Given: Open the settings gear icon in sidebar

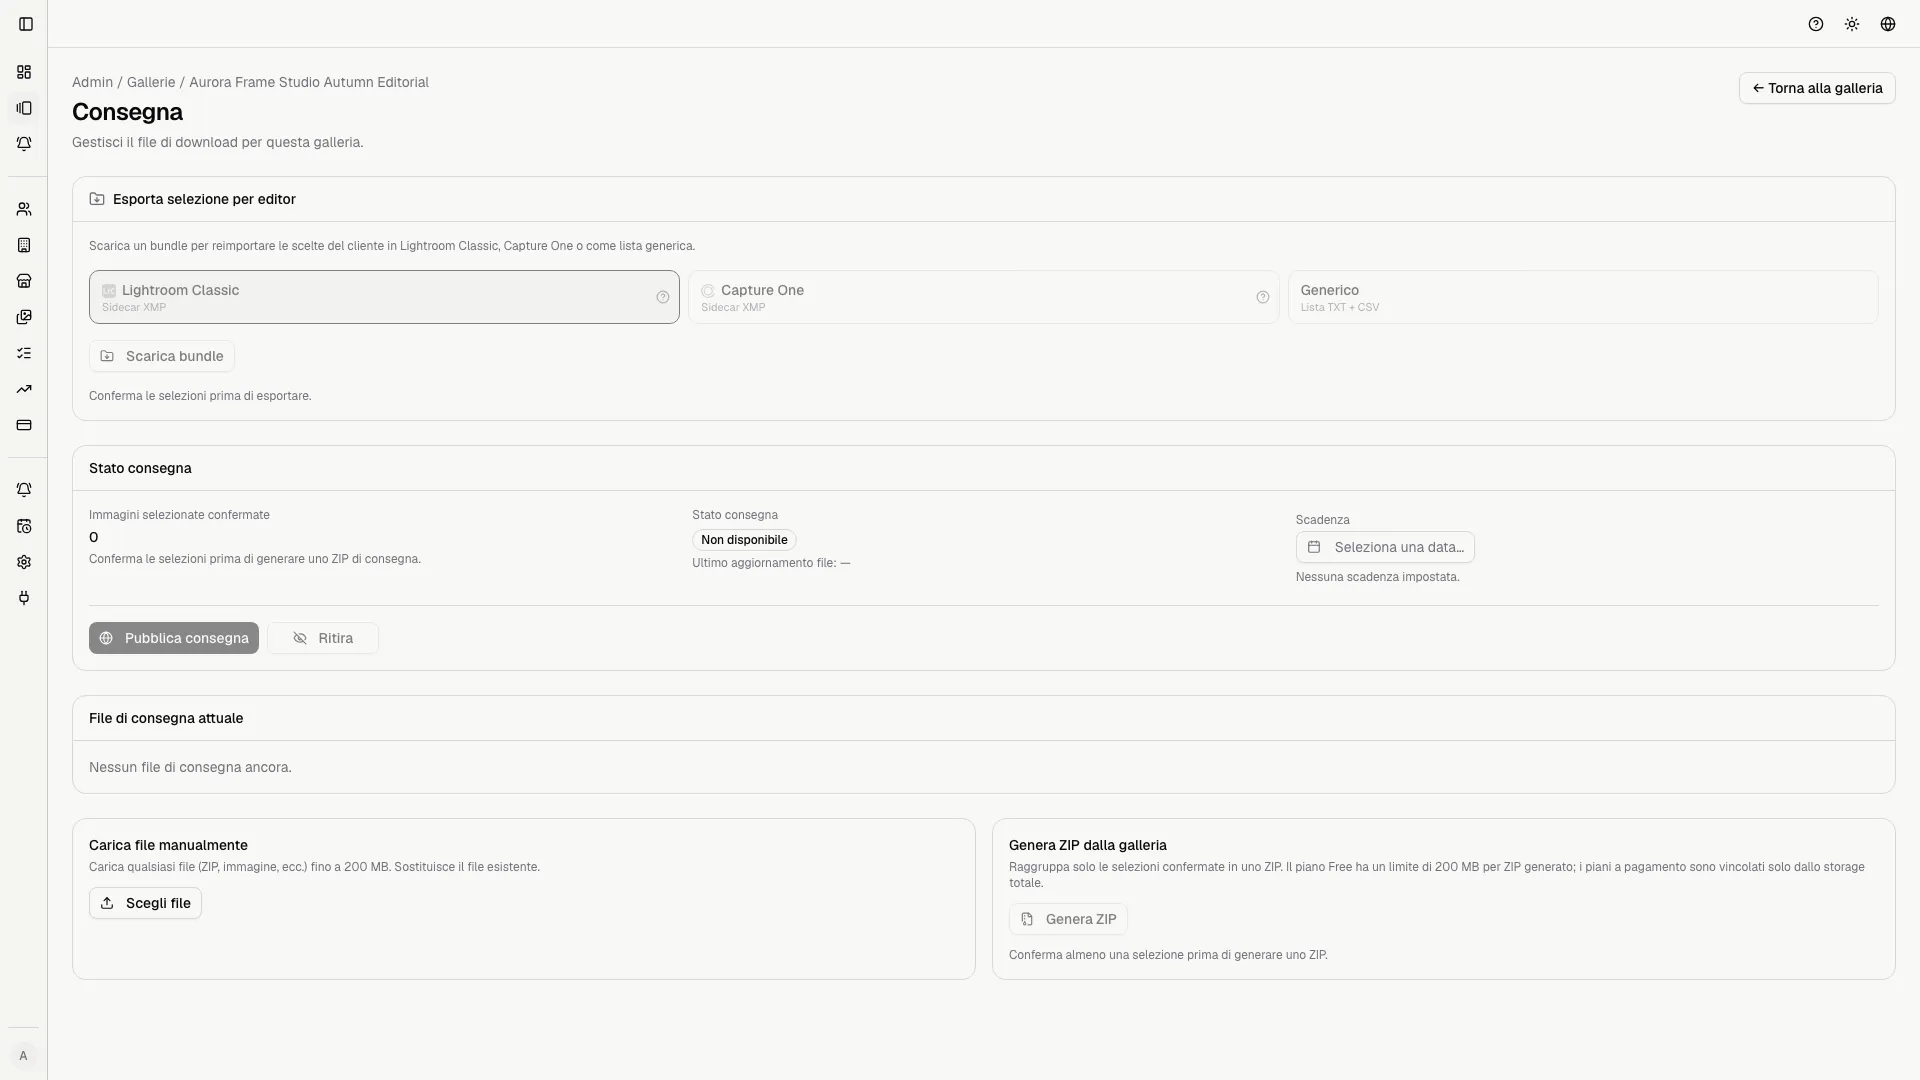Looking at the screenshot, I should (x=24, y=562).
